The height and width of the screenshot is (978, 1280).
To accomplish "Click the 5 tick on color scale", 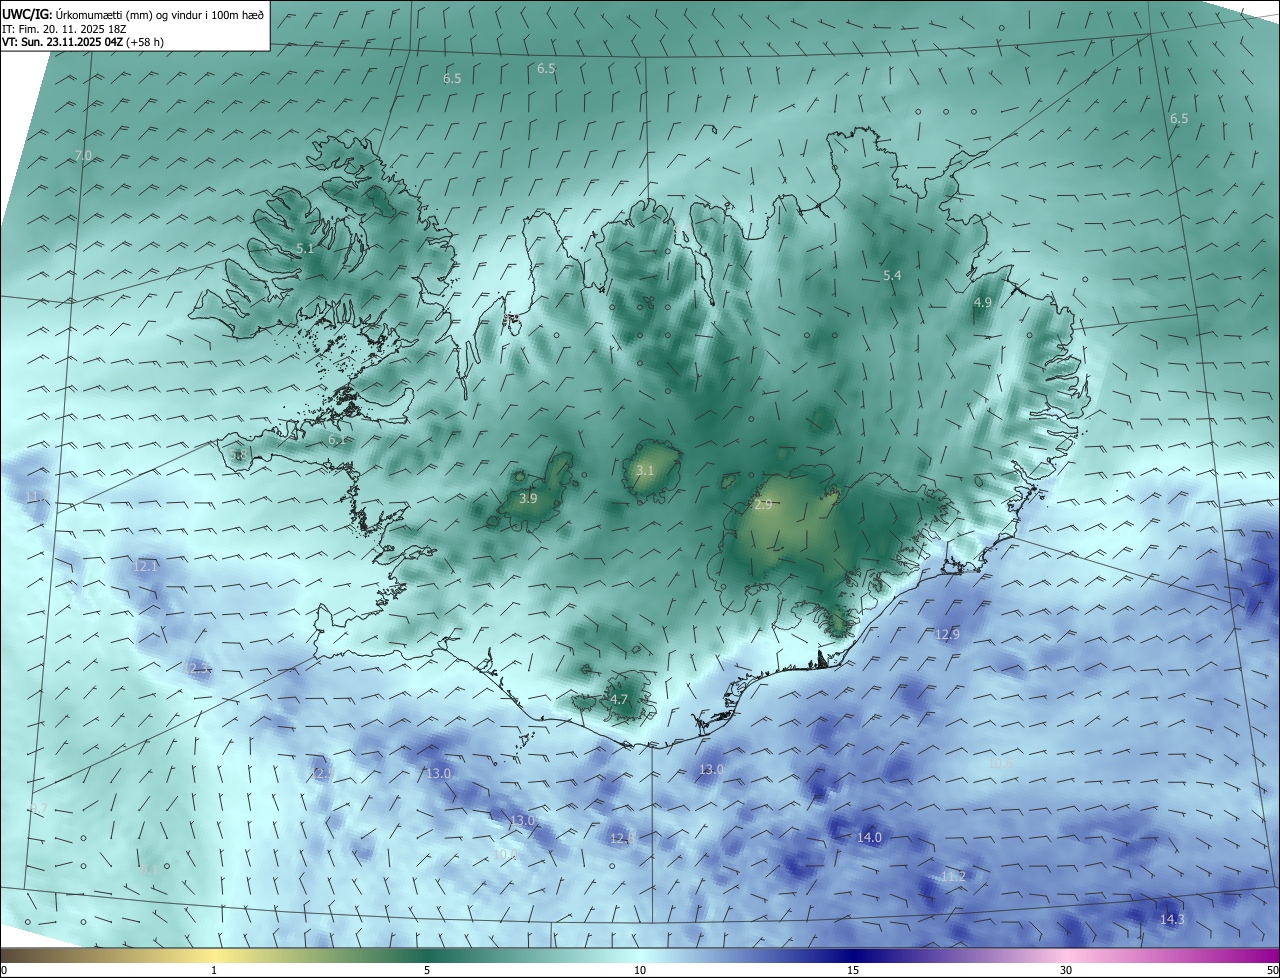I will pos(427,970).
